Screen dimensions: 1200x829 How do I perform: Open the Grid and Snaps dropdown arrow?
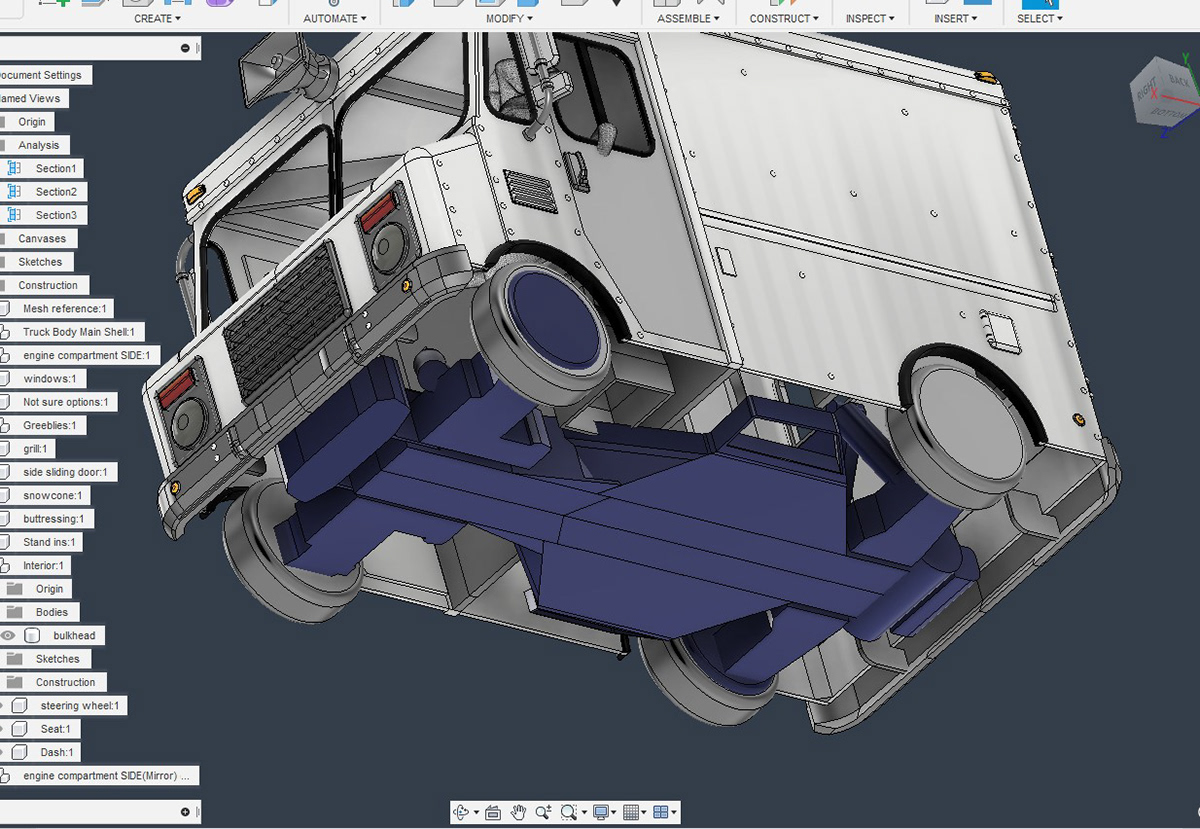(x=644, y=813)
